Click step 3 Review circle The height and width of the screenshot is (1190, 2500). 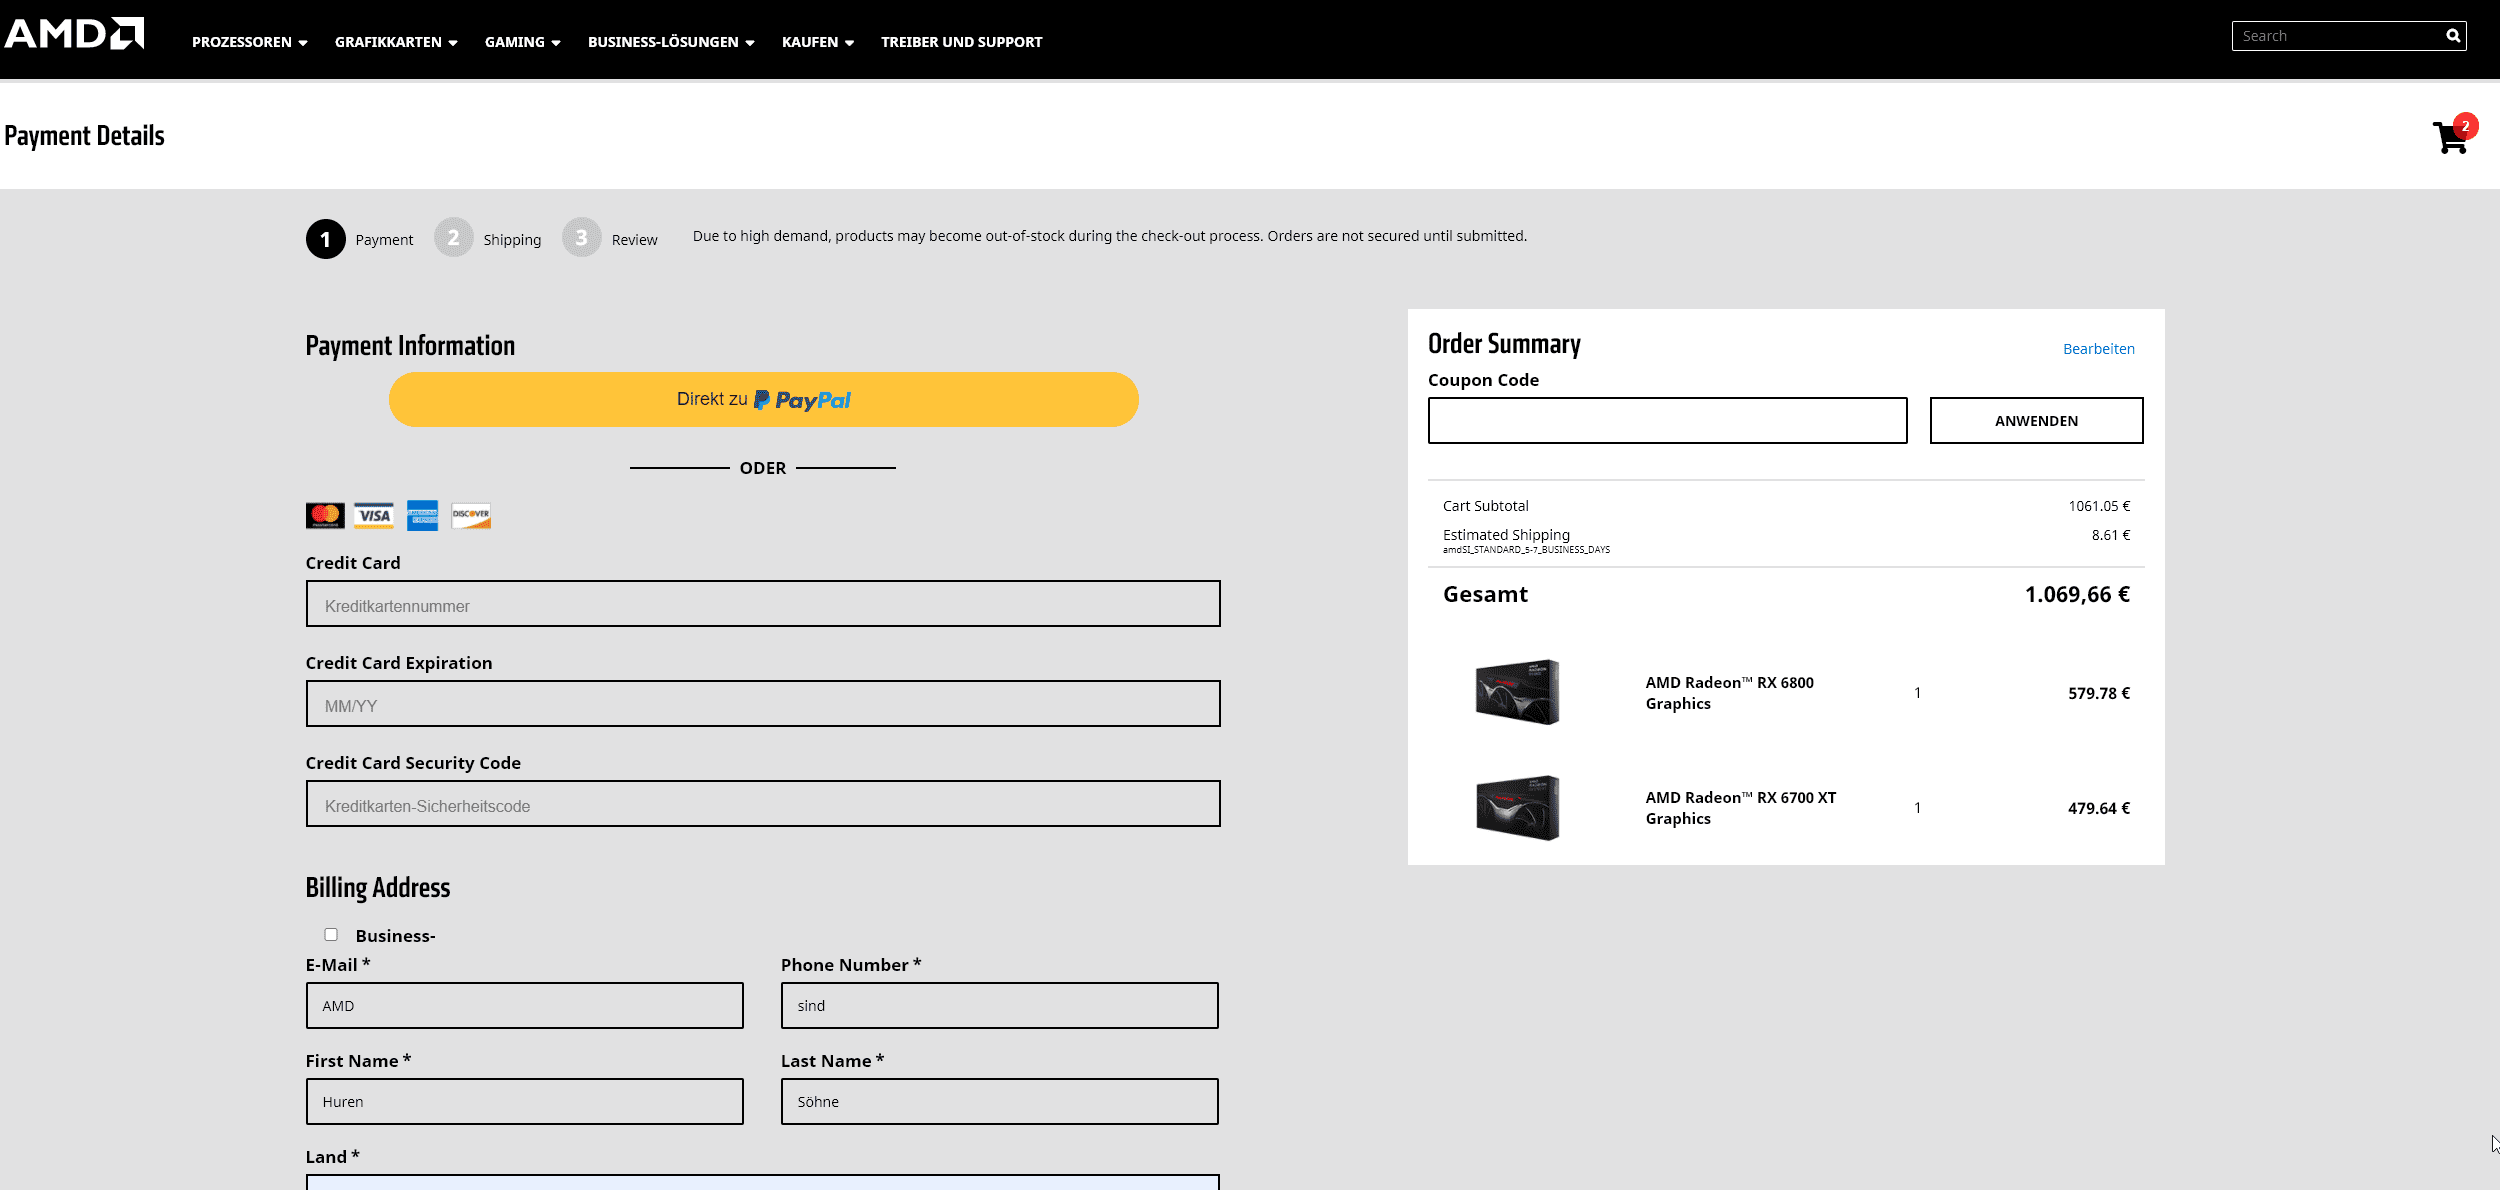click(x=582, y=238)
